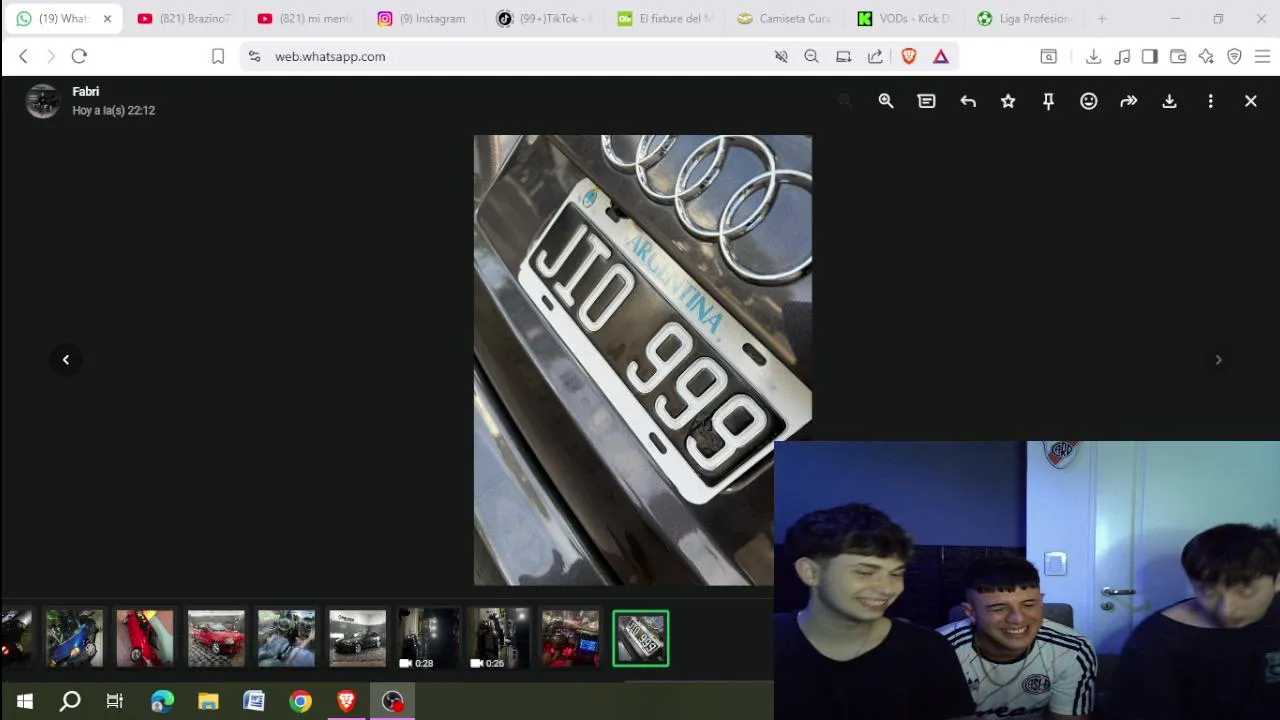React to the photo with the emoji icon
The height and width of the screenshot is (720, 1280).
tap(1089, 101)
